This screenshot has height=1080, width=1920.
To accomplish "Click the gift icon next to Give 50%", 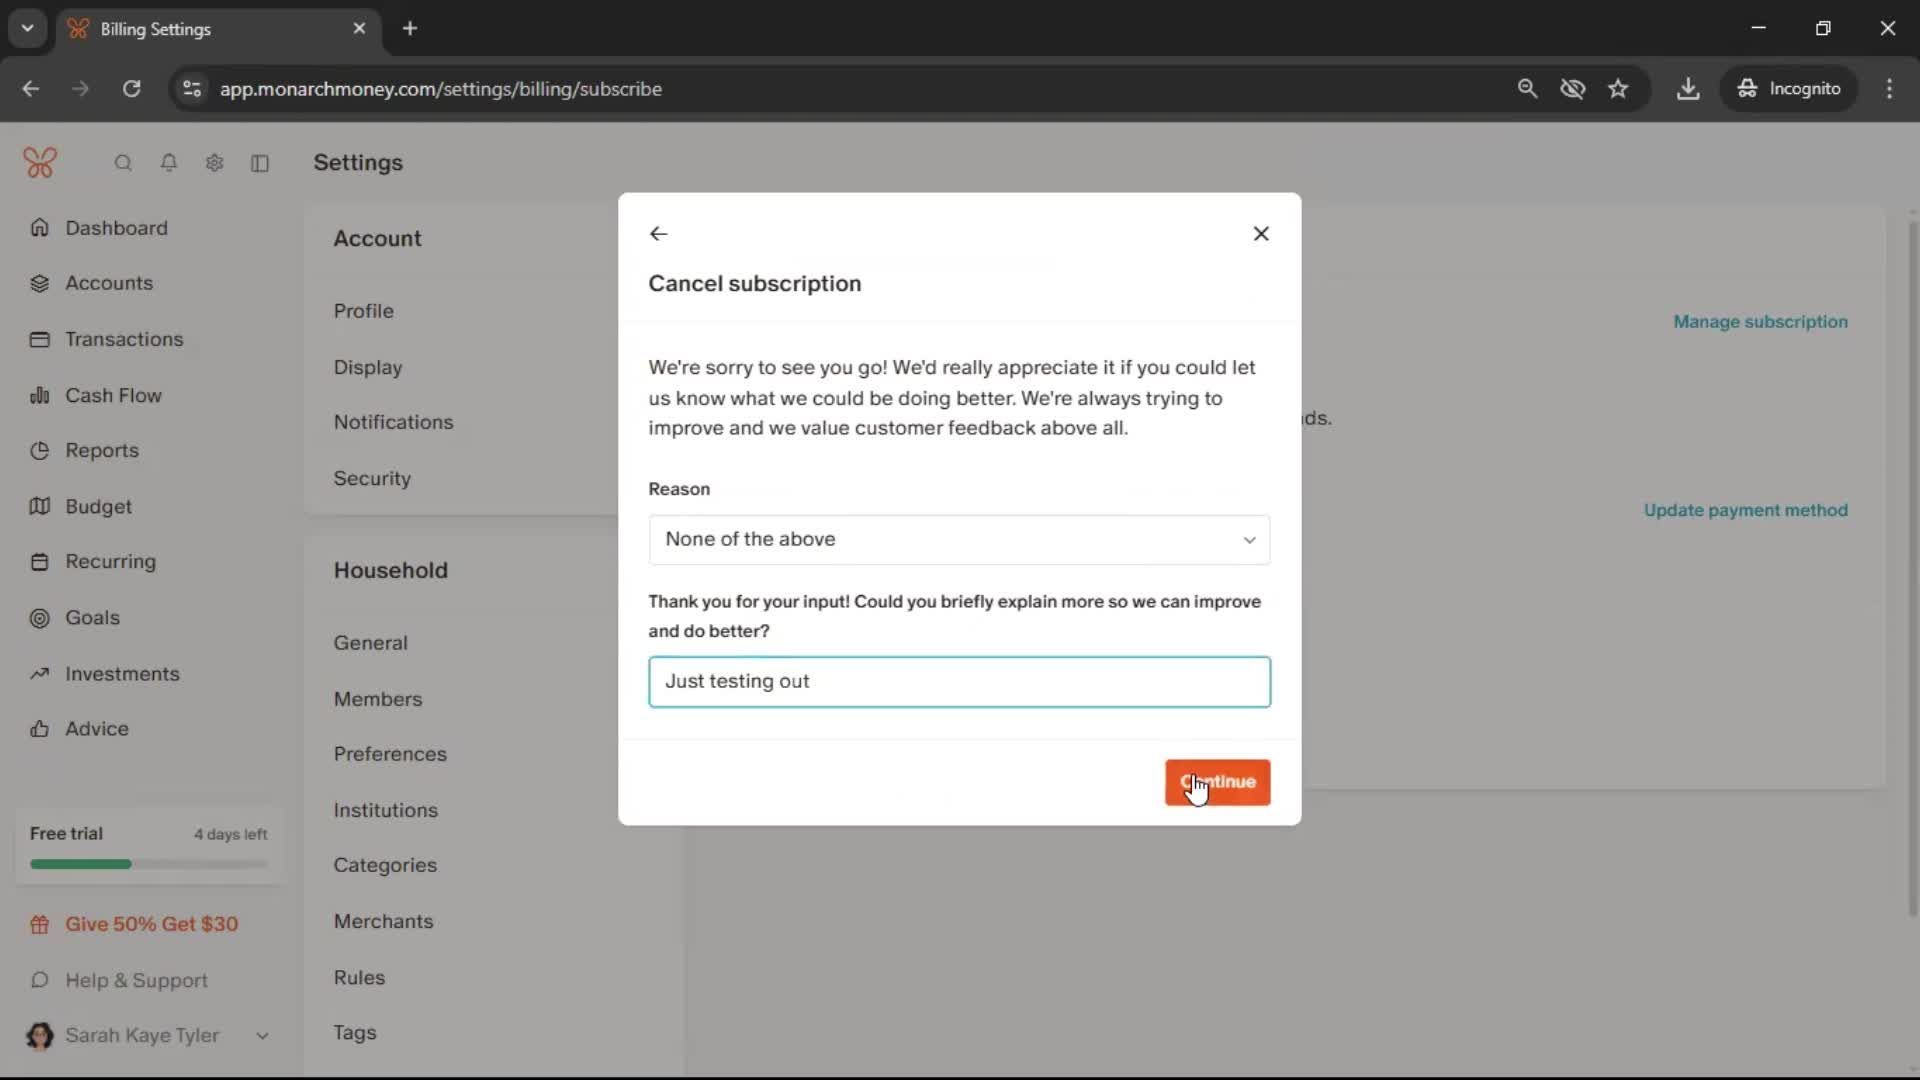I will coord(40,925).
